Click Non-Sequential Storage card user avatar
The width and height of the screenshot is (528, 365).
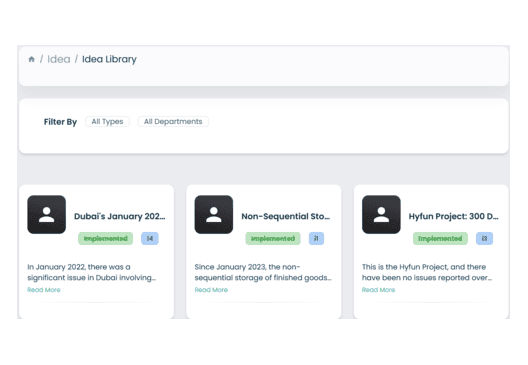coord(214,214)
